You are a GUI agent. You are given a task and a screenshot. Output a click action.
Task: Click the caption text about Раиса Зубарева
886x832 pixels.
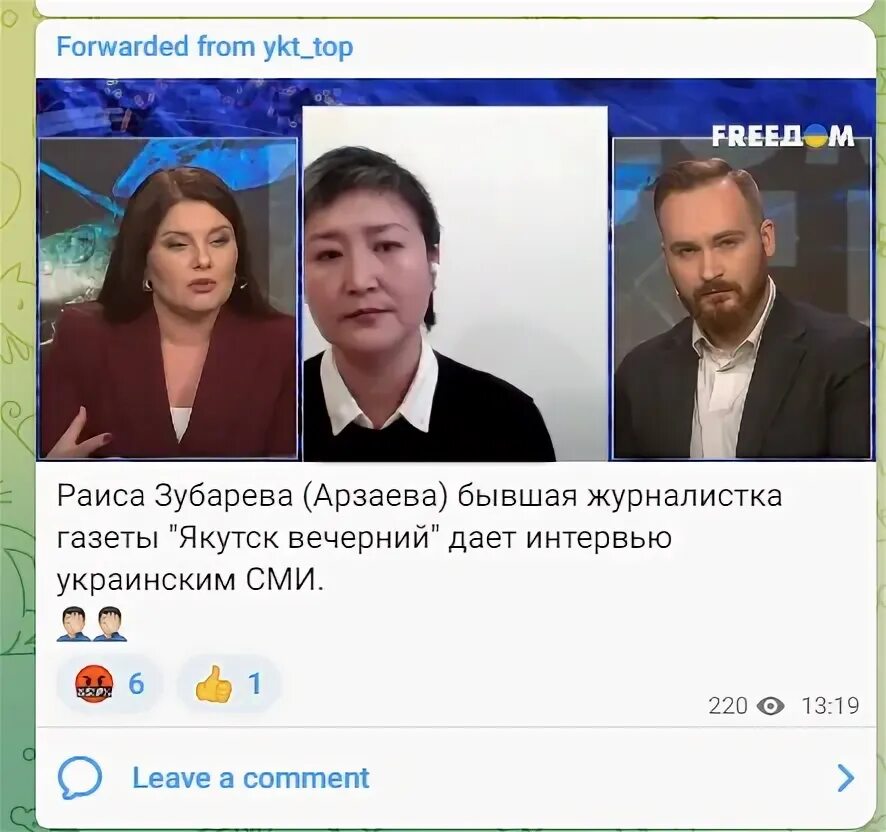[x=419, y=538]
